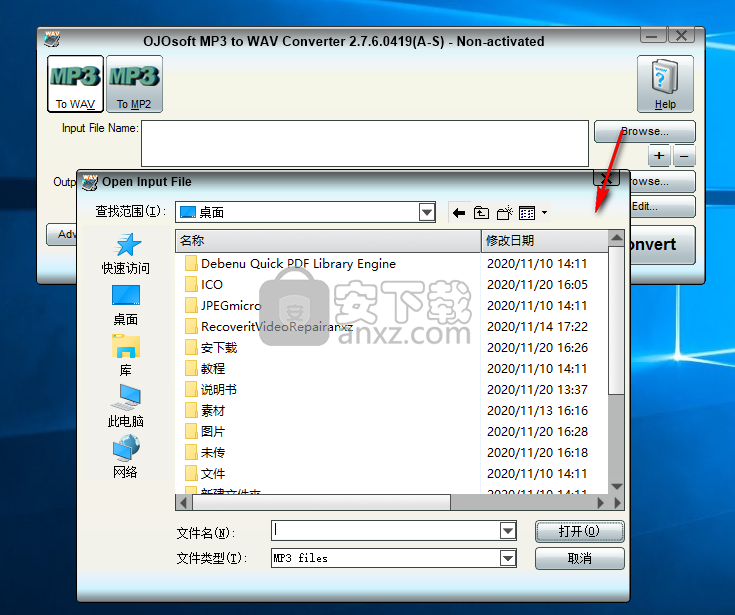Click the horizontal scrollbar left arrow
The height and width of the screenshot is (615, 735).
183,502
